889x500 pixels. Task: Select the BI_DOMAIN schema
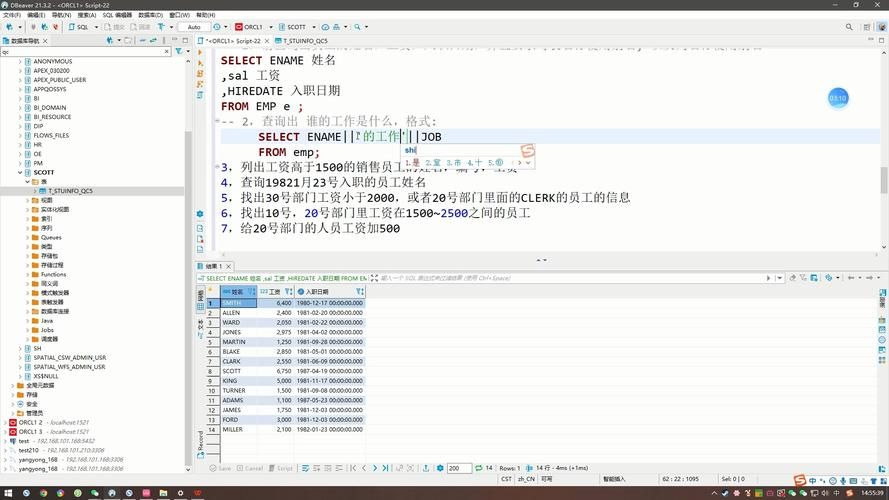pos(49,108)
